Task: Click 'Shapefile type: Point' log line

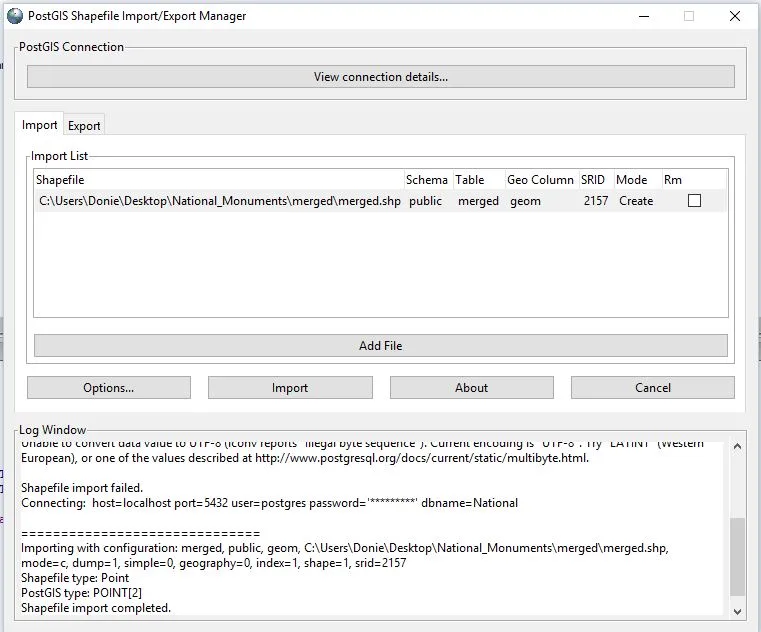Action: coord(75,578)
